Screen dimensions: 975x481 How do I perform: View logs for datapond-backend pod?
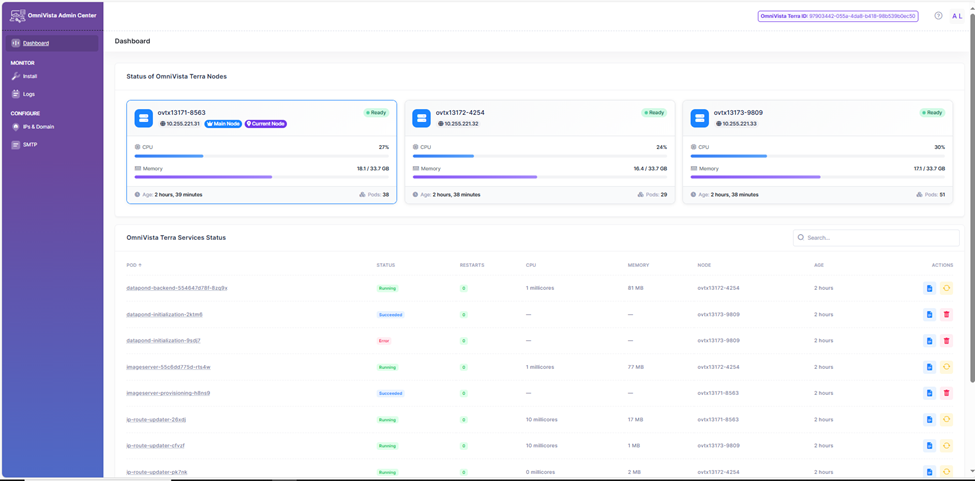click(929, 288)
